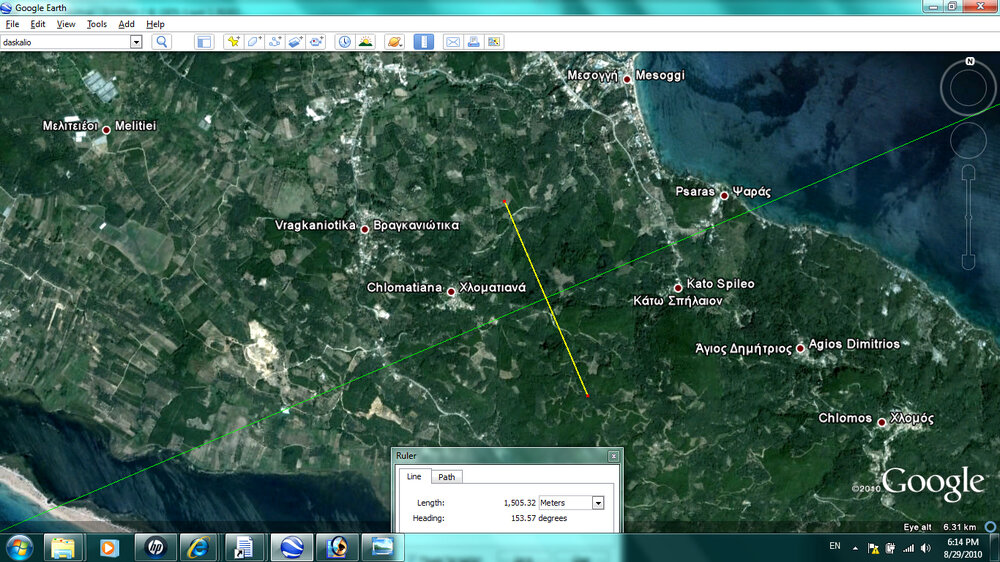This screenshot has height=562, width=1000.
Task: Click the Chlomatiana placemark on map
Action: click(x=451, y=292)
